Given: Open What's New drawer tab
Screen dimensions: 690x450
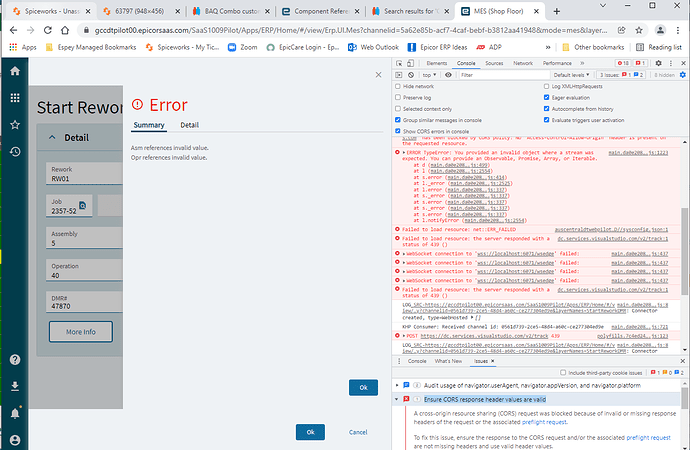Looking at the screenshot, I should 448,361.
